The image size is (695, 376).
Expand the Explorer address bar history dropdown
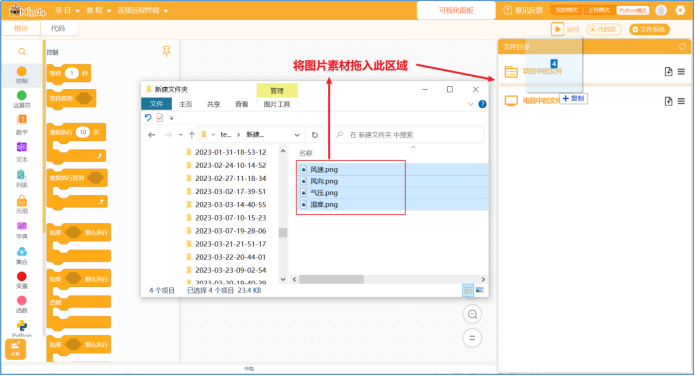[297, 135]
